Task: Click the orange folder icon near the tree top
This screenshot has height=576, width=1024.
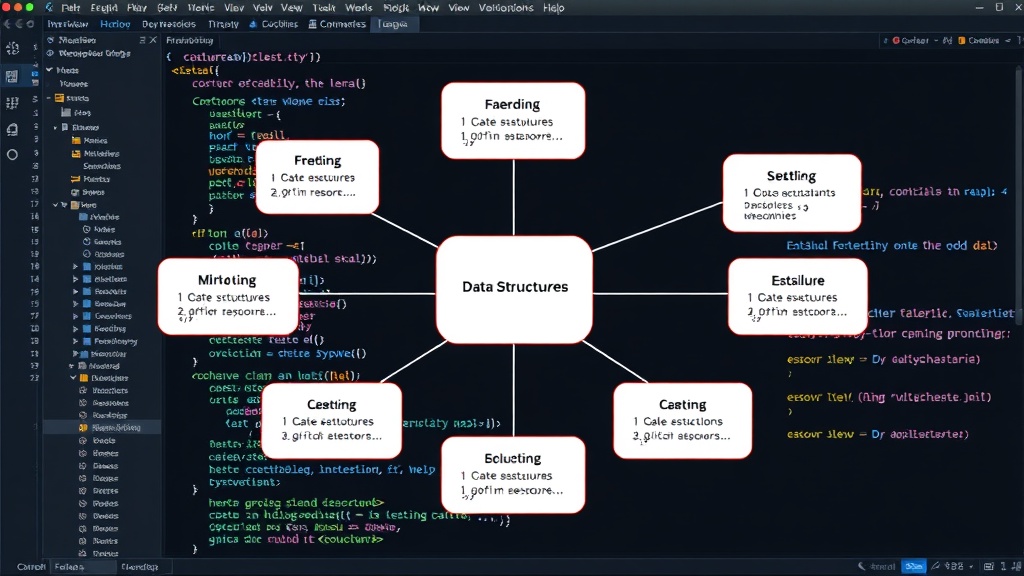Action: tap(59, 98)
